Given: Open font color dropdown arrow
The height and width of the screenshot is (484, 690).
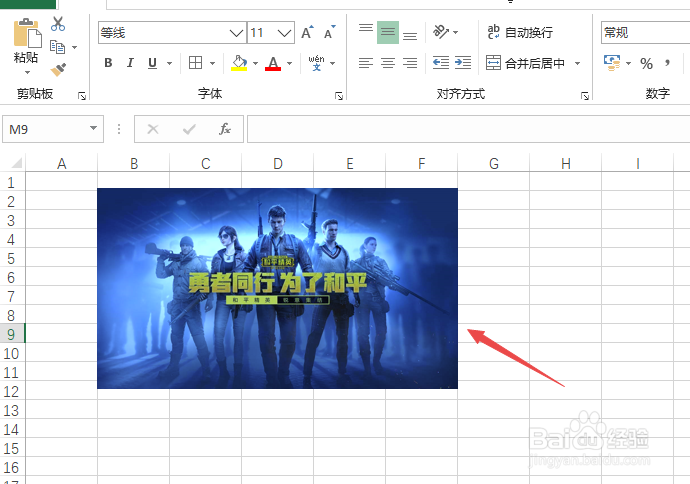Looking at the screenshot, I should pyautogui.click(x=289, y=63).
